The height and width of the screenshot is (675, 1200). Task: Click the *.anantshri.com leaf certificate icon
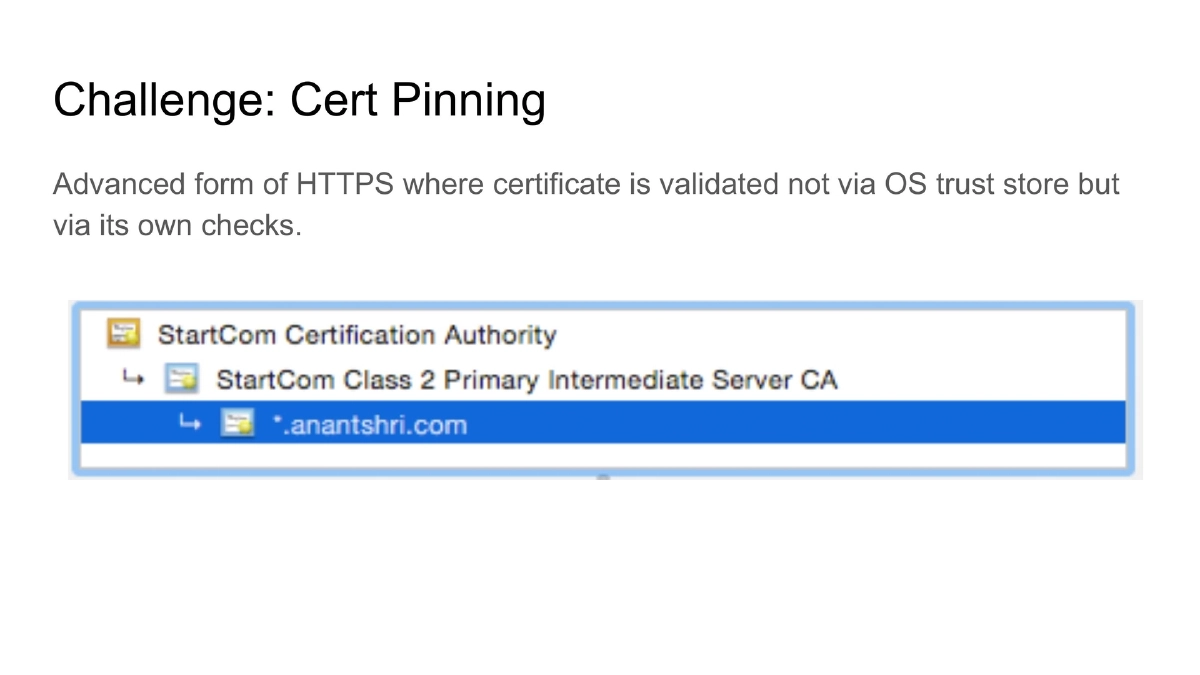[237, 424]
